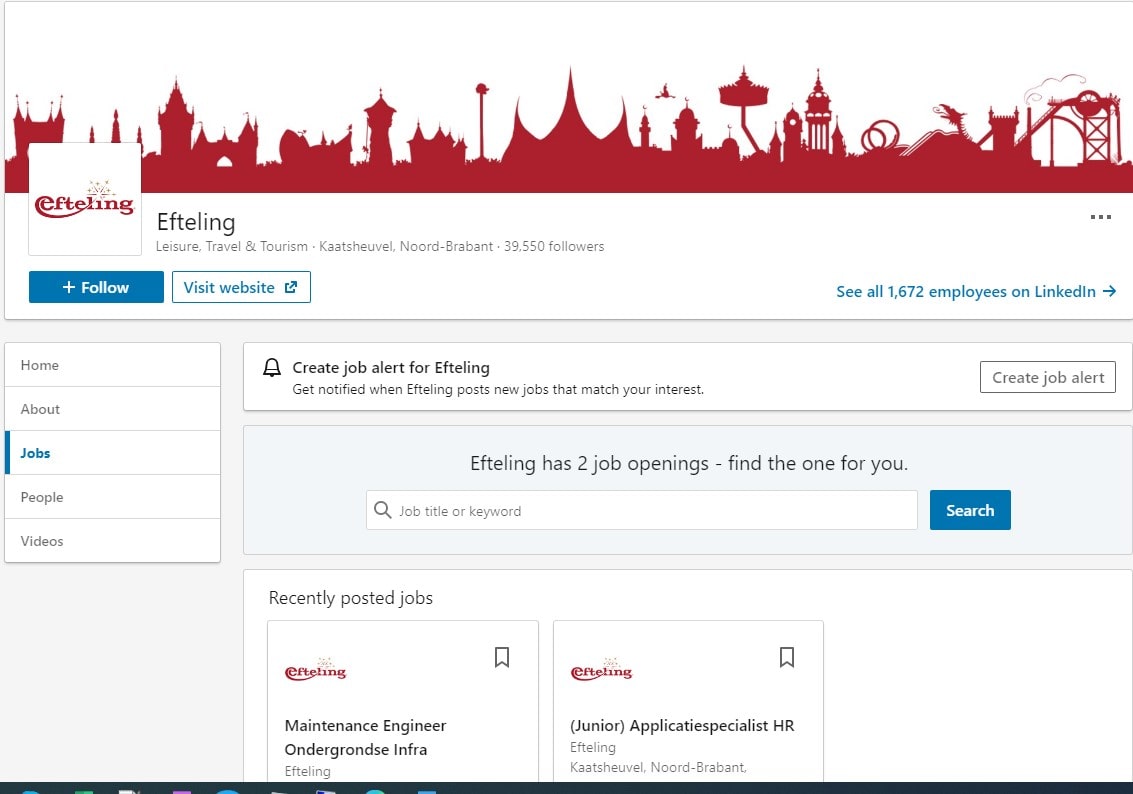Save the Maintenance Engineer job with bookmark icon
Viewport: 1133px width, 794px height.
(501, 657)
